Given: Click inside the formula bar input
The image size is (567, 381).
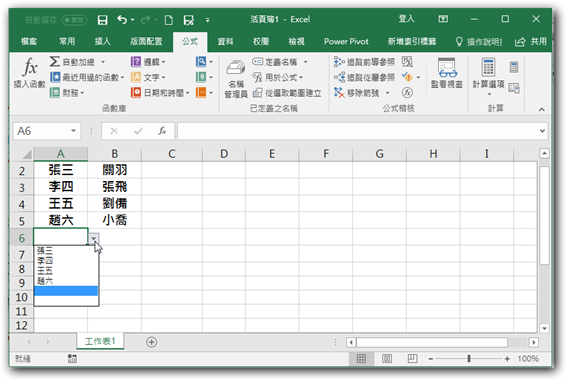Looking at the screenshot, I should [x=357, y=131].
